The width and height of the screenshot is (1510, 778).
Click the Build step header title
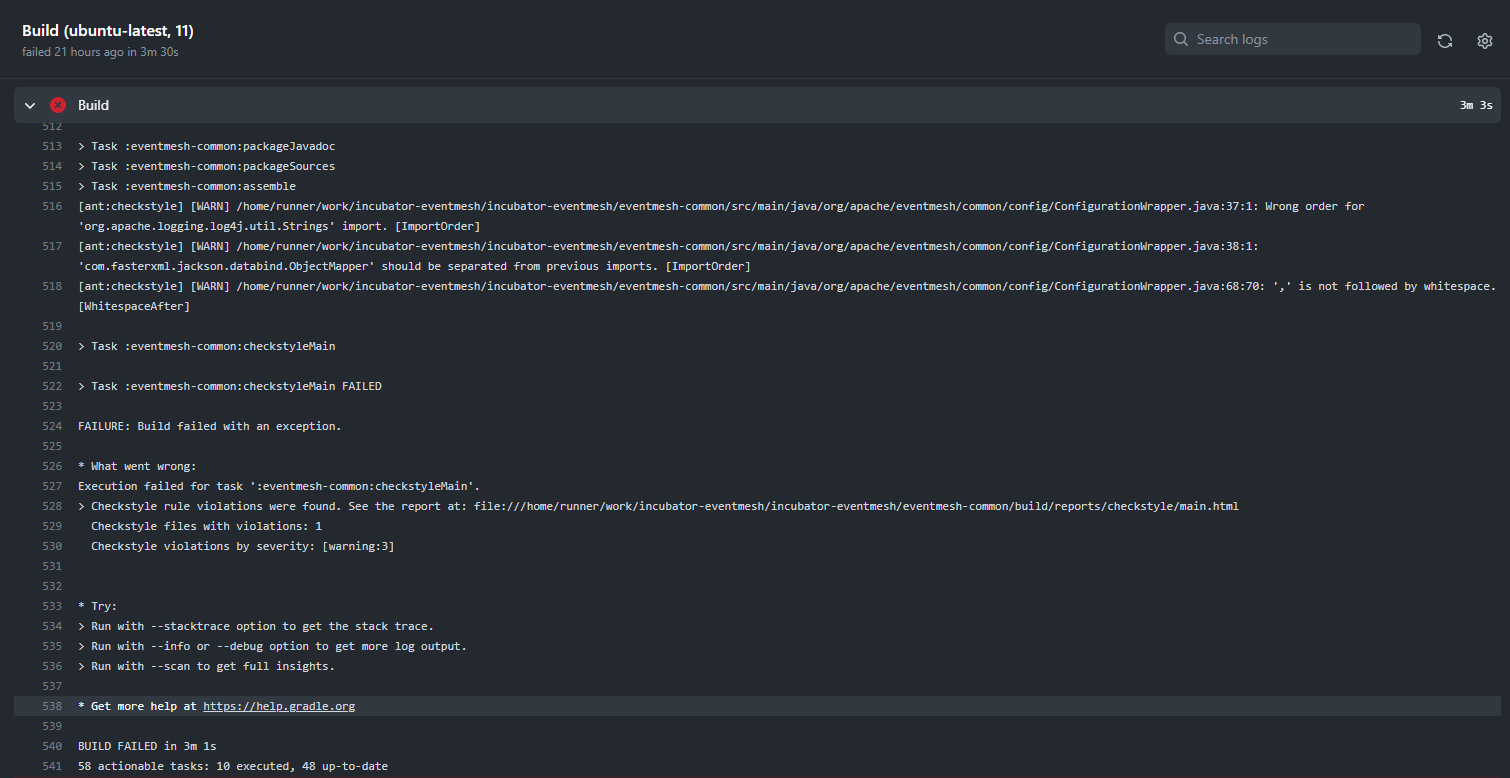(94, 105)
